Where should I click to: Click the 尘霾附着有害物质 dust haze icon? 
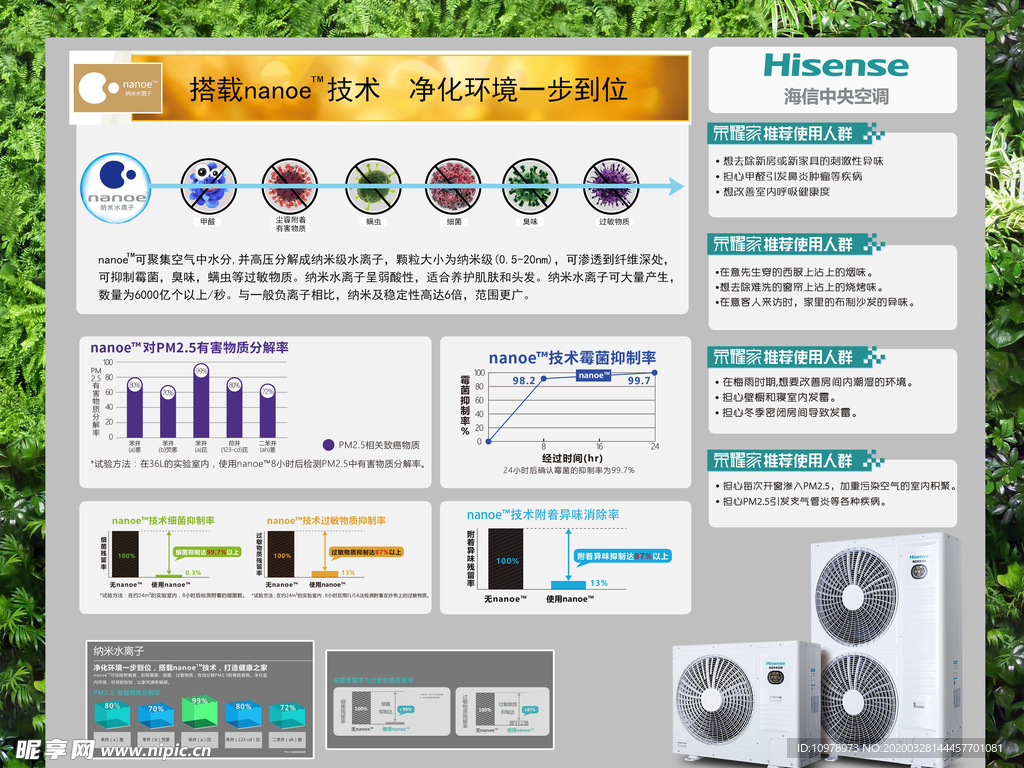(x=288, y=185)
